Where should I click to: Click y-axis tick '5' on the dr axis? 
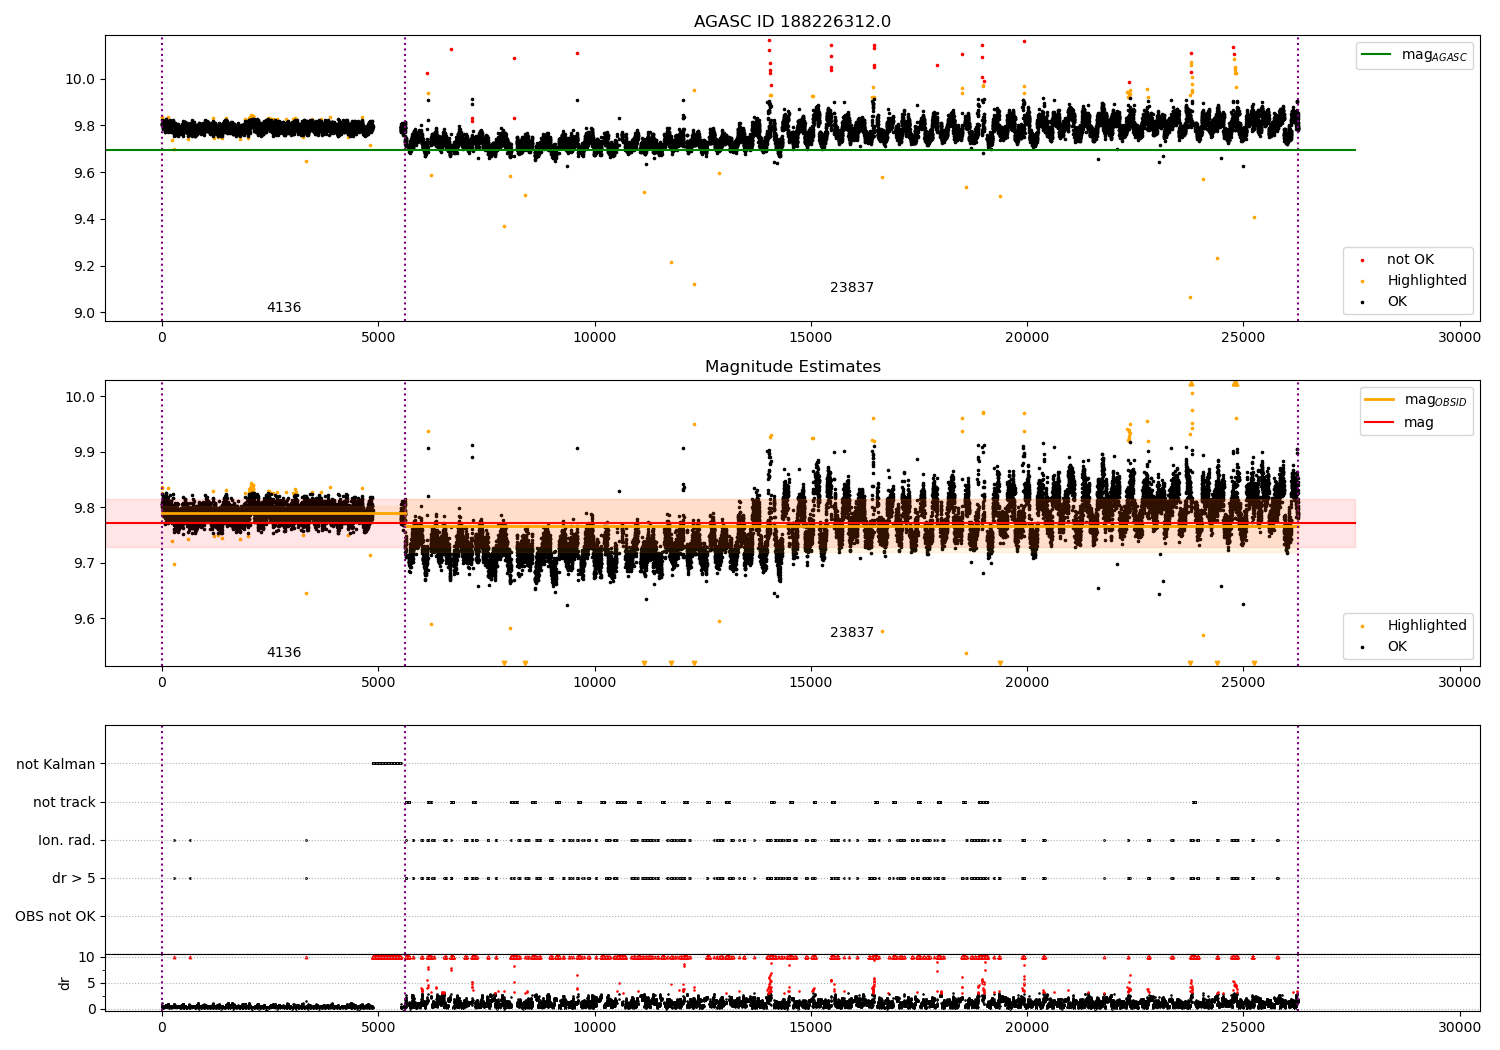pos(91,983)
